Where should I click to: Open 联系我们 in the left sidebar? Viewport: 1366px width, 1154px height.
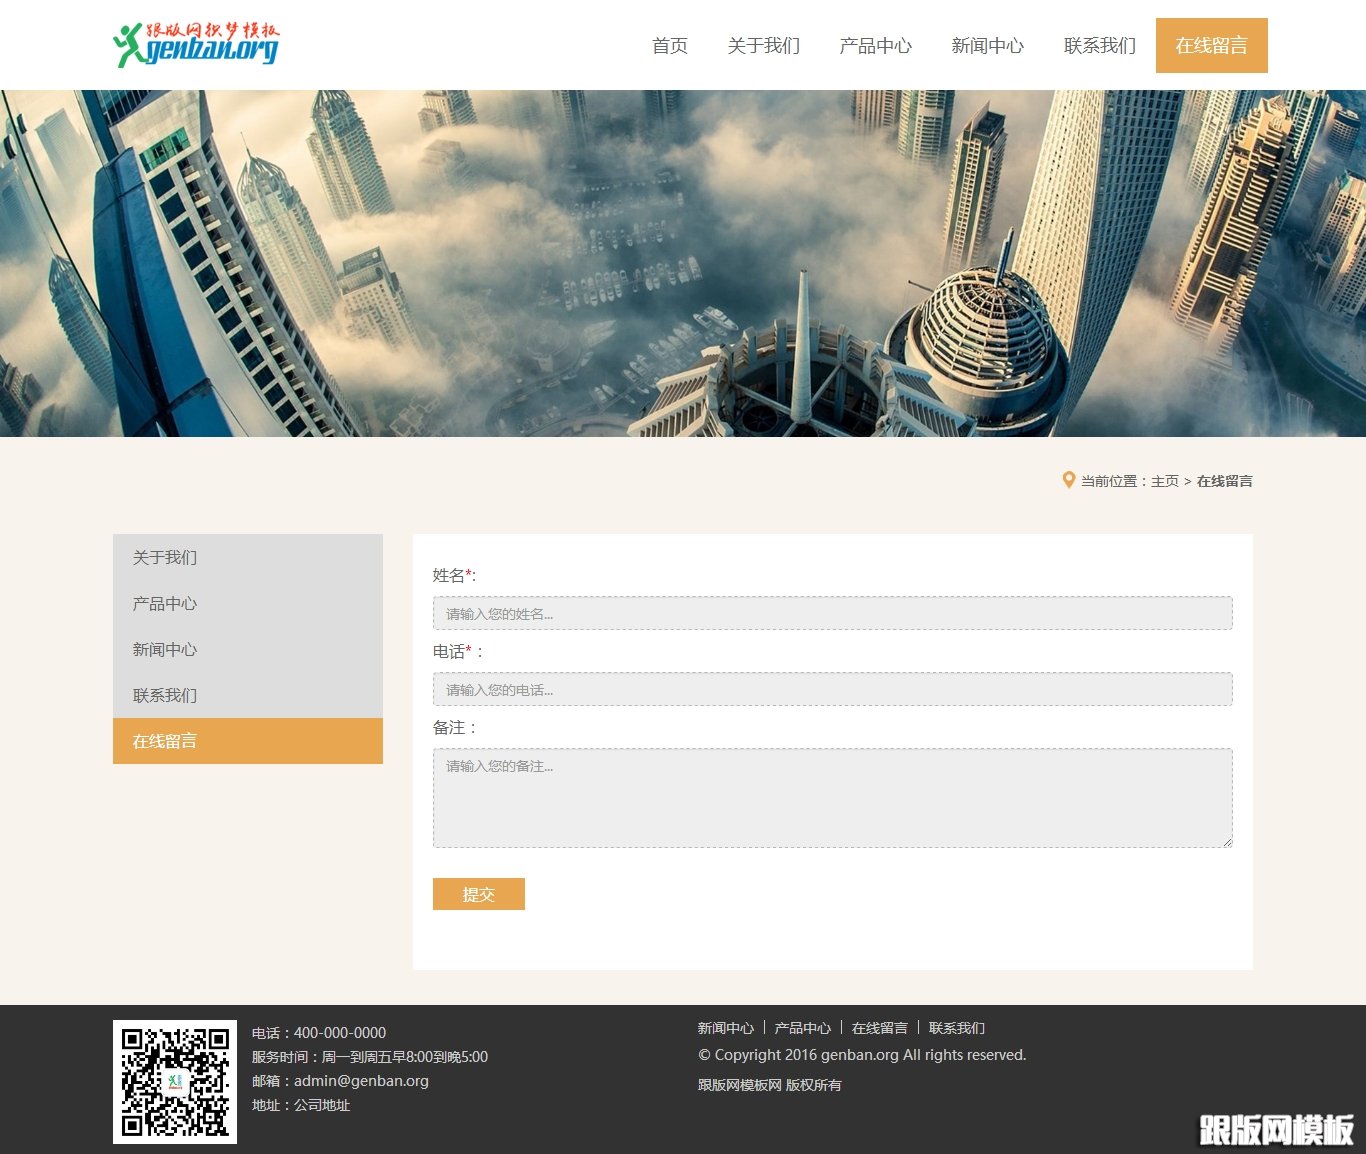coord(248,695)
